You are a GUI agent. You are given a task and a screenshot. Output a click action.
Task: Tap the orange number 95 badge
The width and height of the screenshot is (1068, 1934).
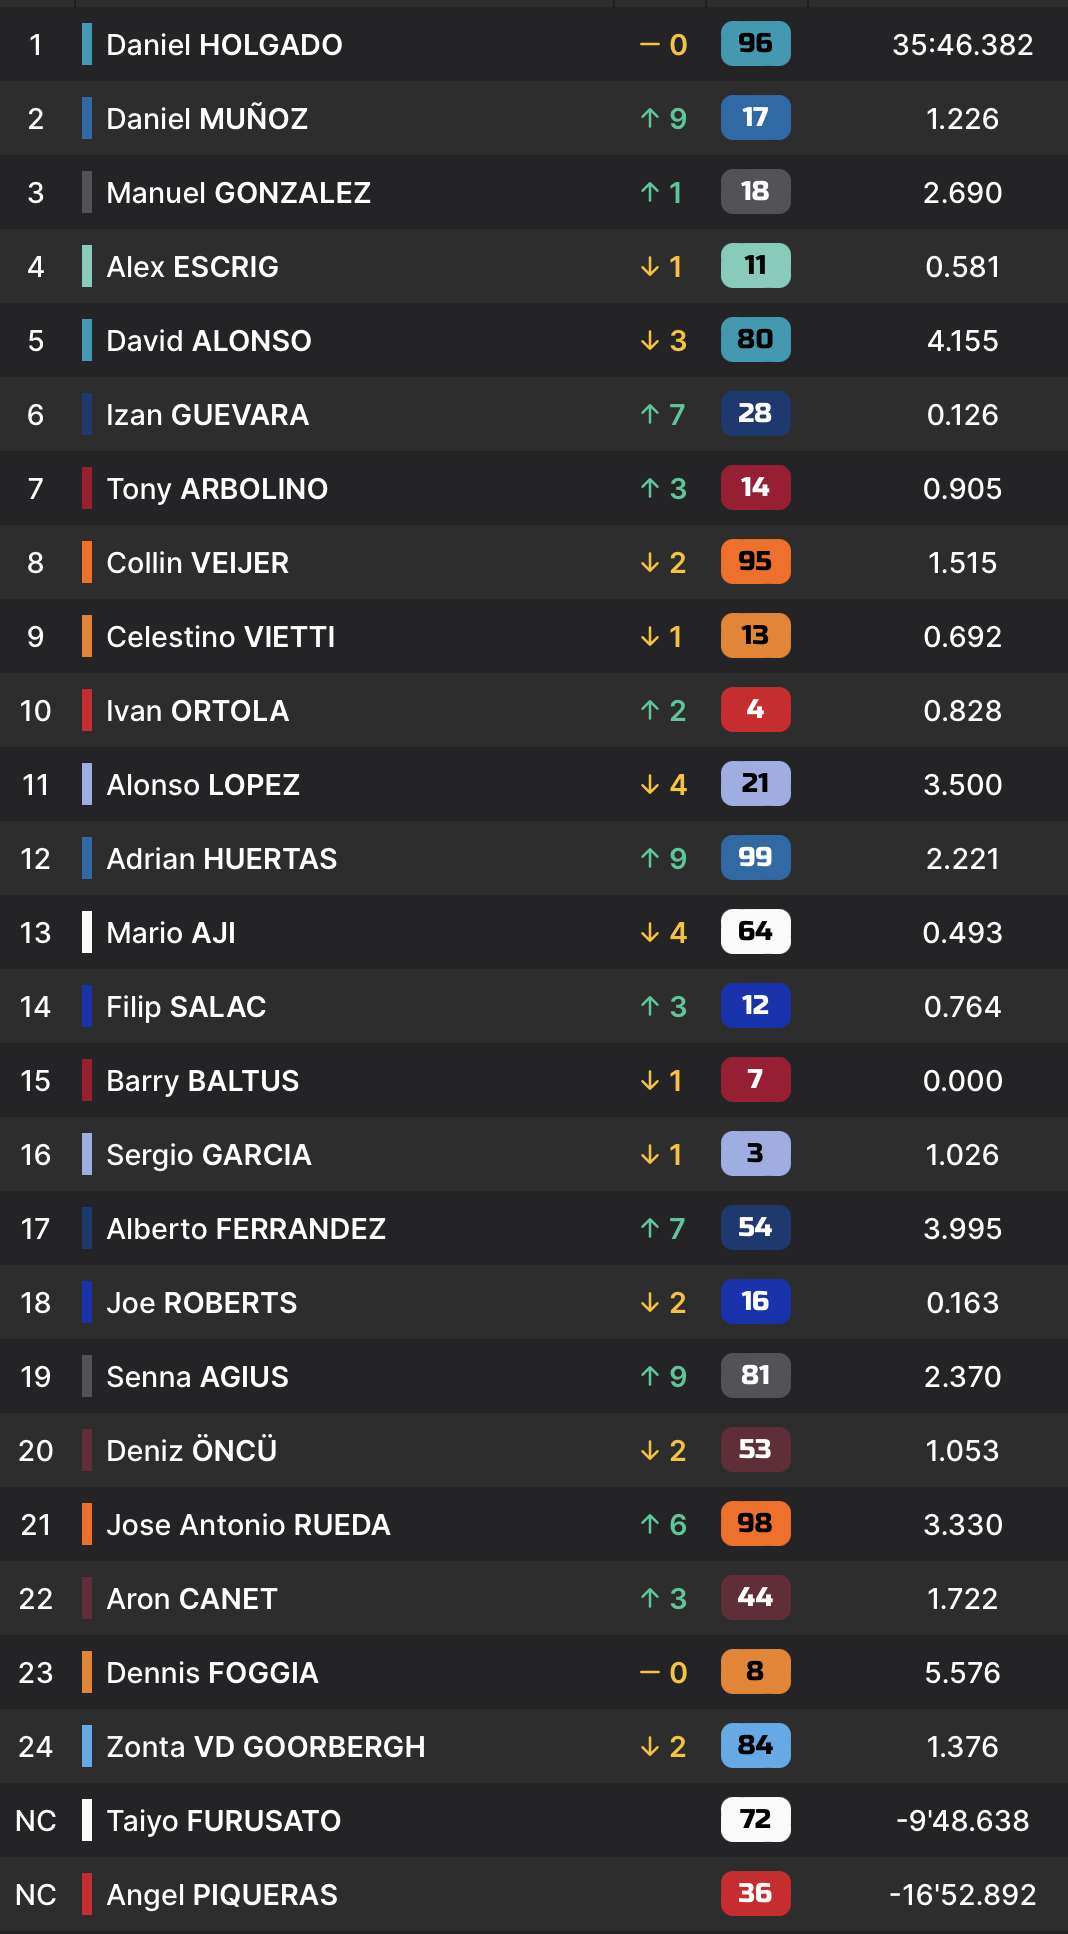click(x=755, y=562)
